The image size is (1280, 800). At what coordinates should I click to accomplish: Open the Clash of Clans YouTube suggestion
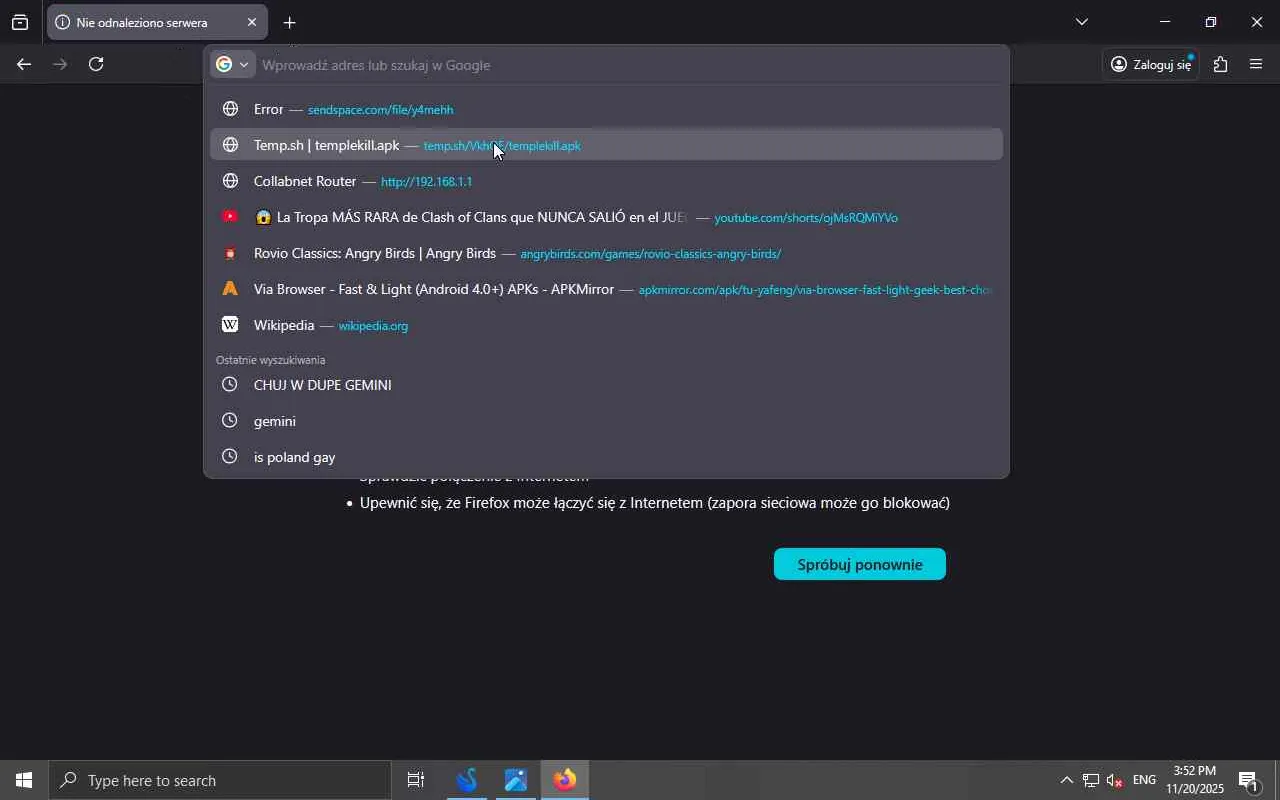[606, 217]
